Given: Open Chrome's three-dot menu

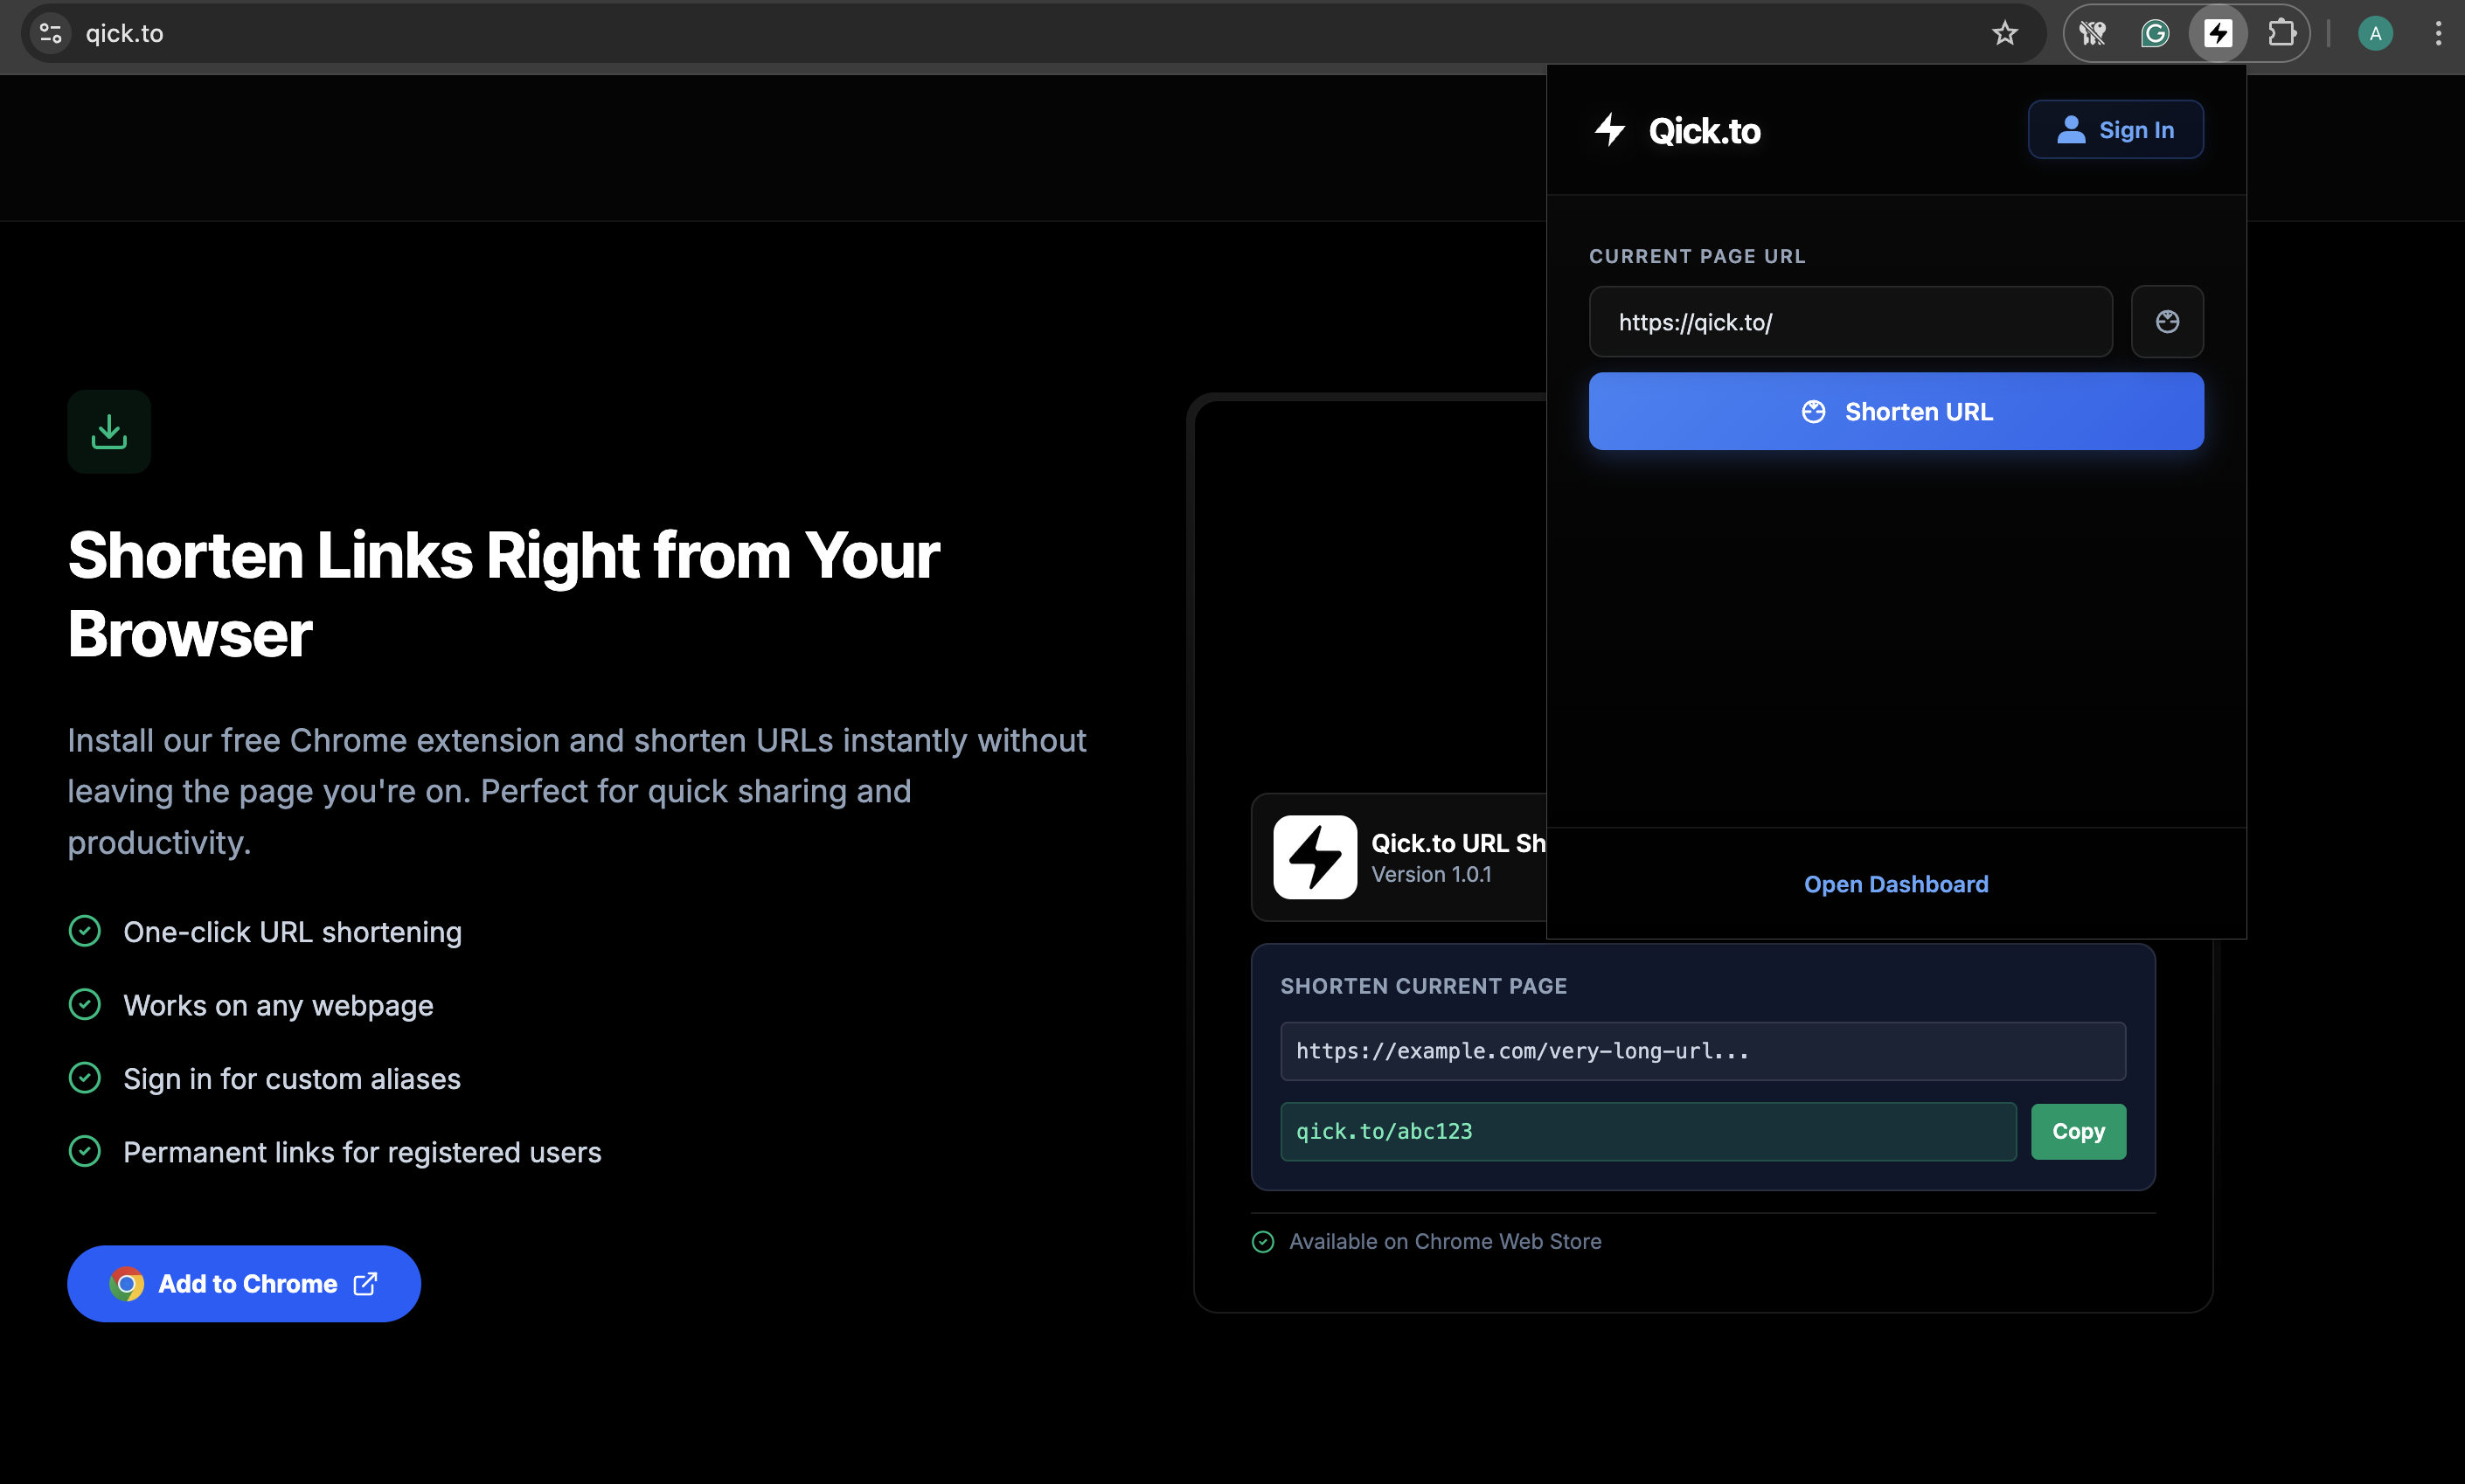Looking at the screenshot, I should tap(2437, 33).
